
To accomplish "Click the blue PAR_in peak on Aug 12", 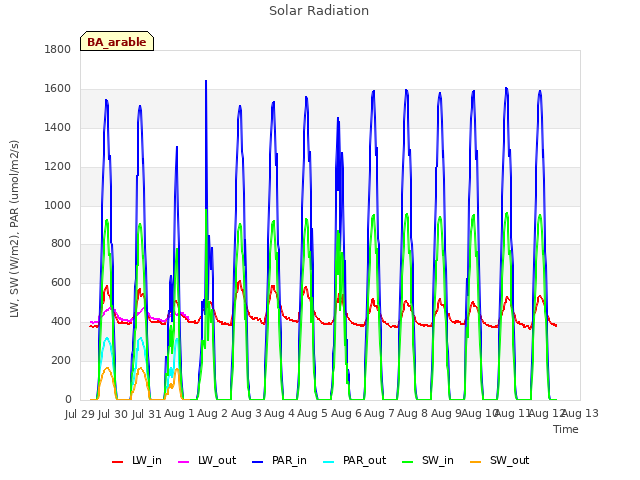I will pos(540,92).
